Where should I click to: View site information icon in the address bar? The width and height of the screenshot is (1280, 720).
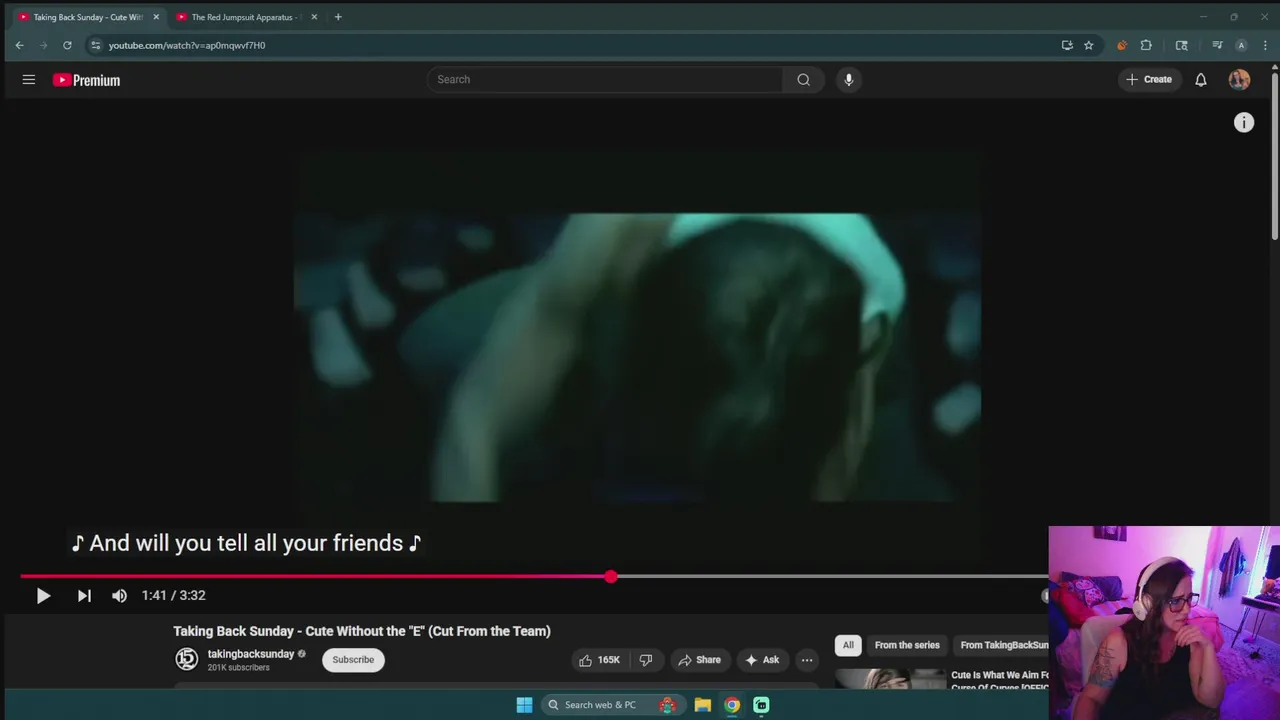[95, 45]
